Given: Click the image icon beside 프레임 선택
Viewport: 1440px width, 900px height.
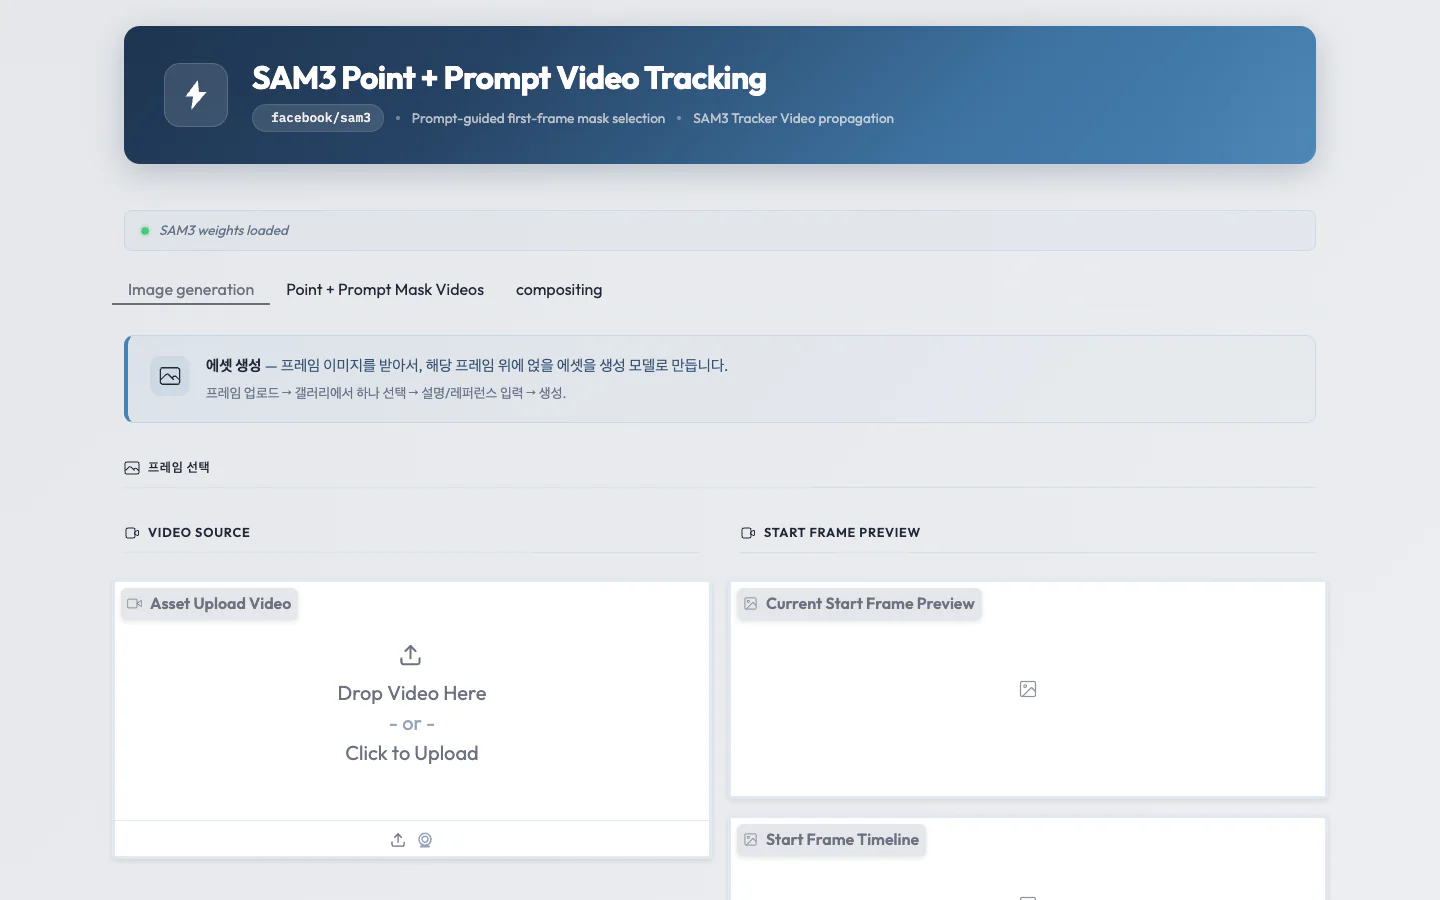Looking at the screenshot, I should (132, 468).
